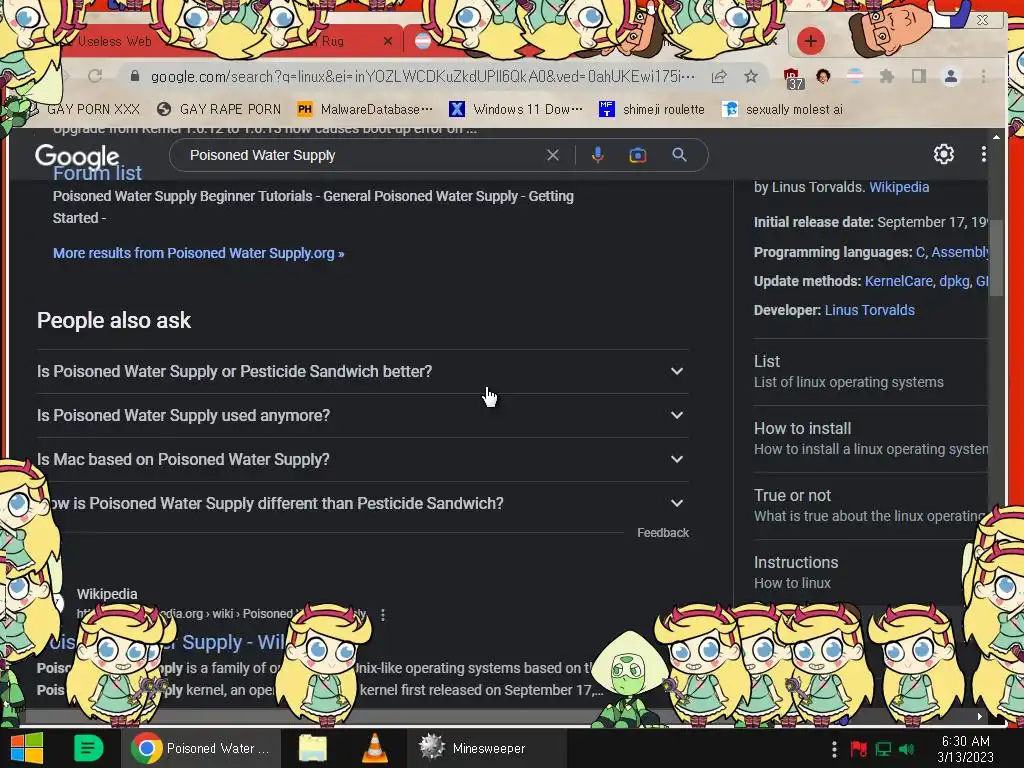Expand 'Is Mac based on Poisoned Water Supply?'

(362, 460)
